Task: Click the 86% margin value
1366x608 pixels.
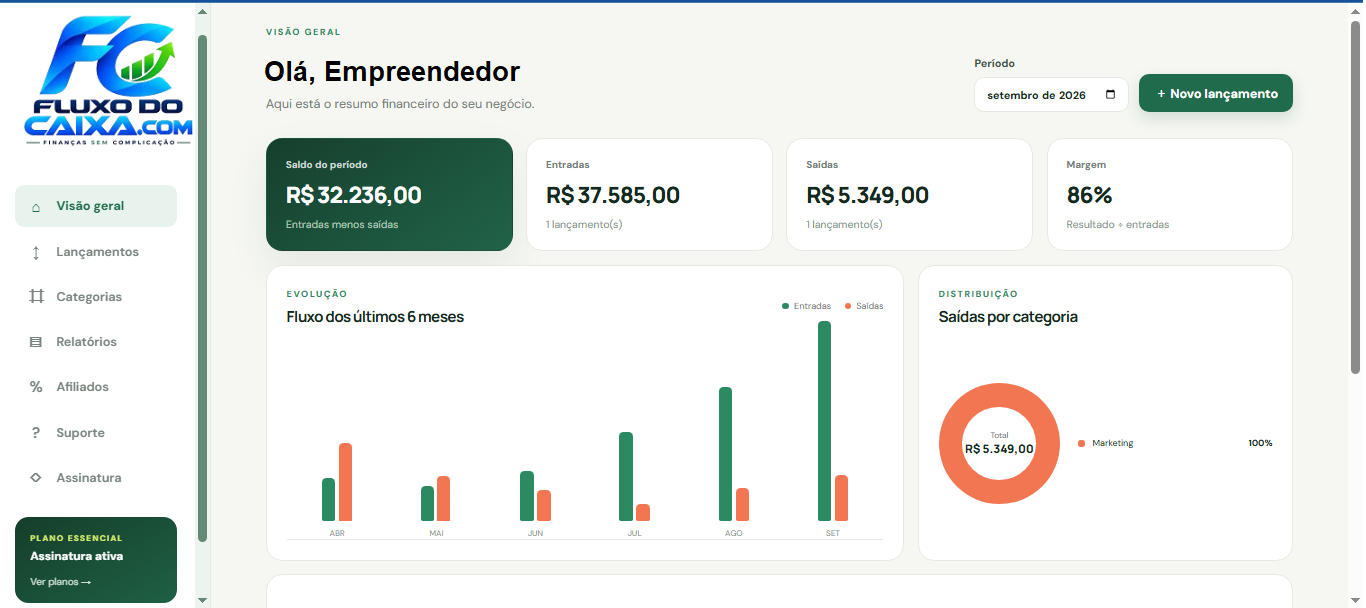Action: coord(1089,195)
